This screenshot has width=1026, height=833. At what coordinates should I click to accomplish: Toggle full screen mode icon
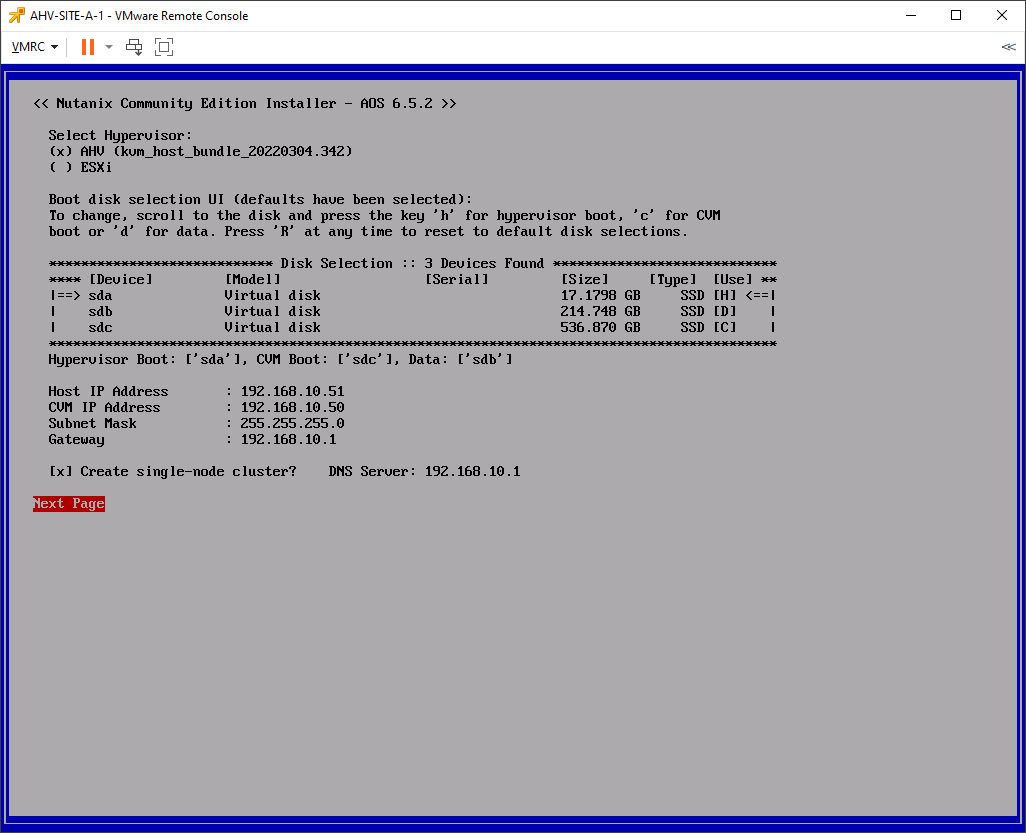[x=164, y=47]
